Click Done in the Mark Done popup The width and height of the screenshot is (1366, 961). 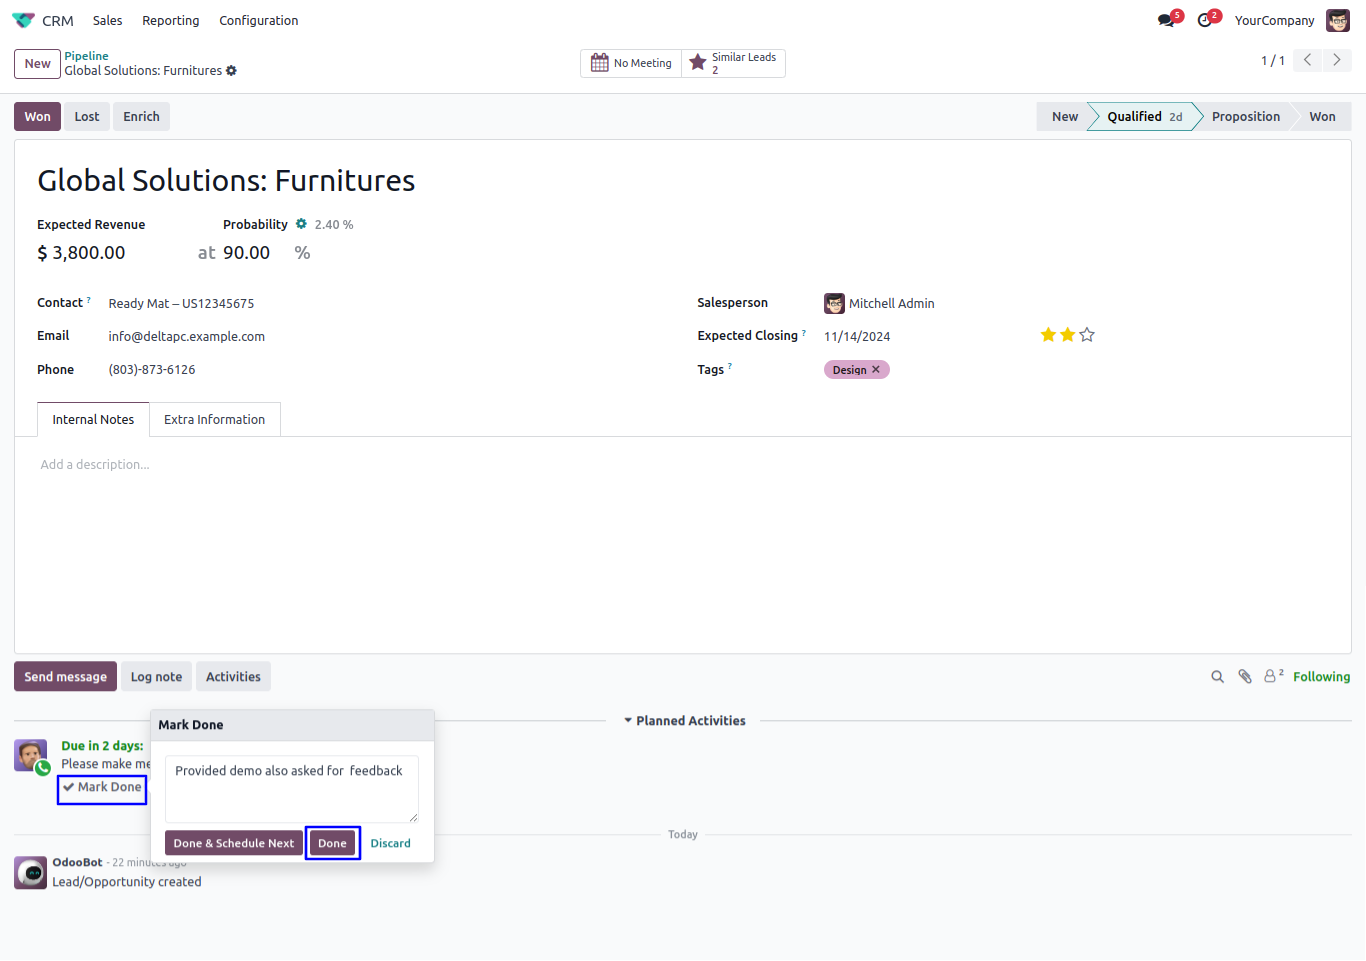pos(332,843)
